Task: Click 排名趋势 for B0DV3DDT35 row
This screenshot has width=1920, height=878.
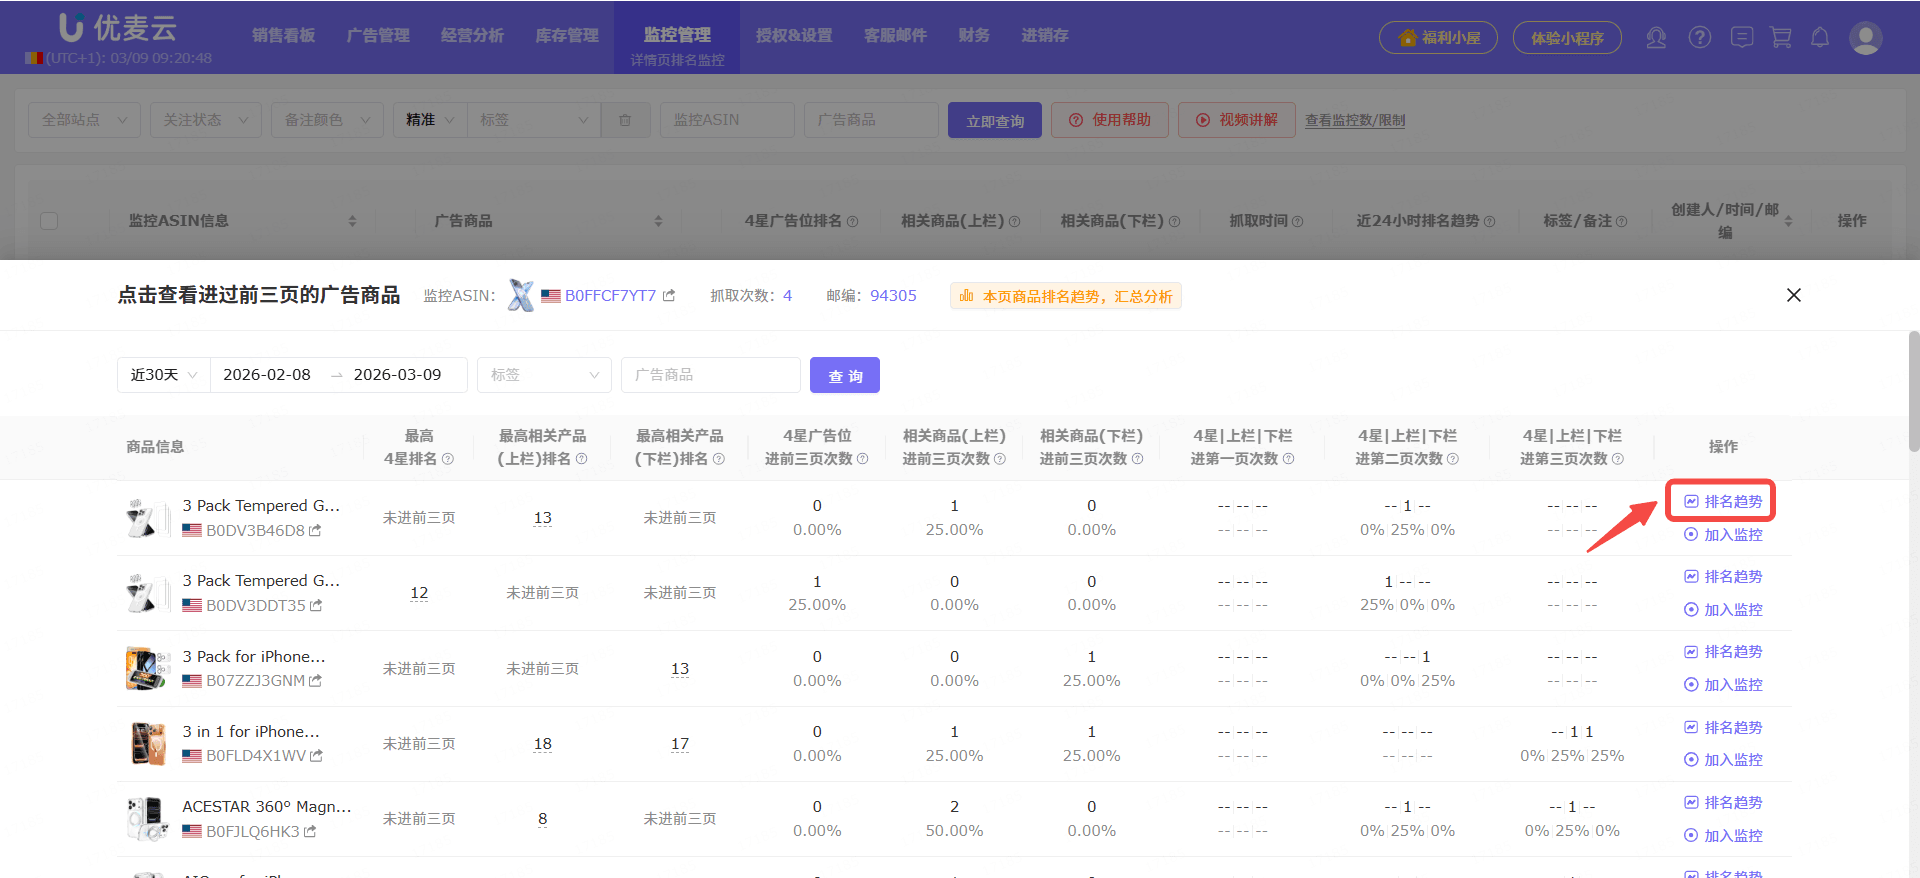Action: 1723,576
